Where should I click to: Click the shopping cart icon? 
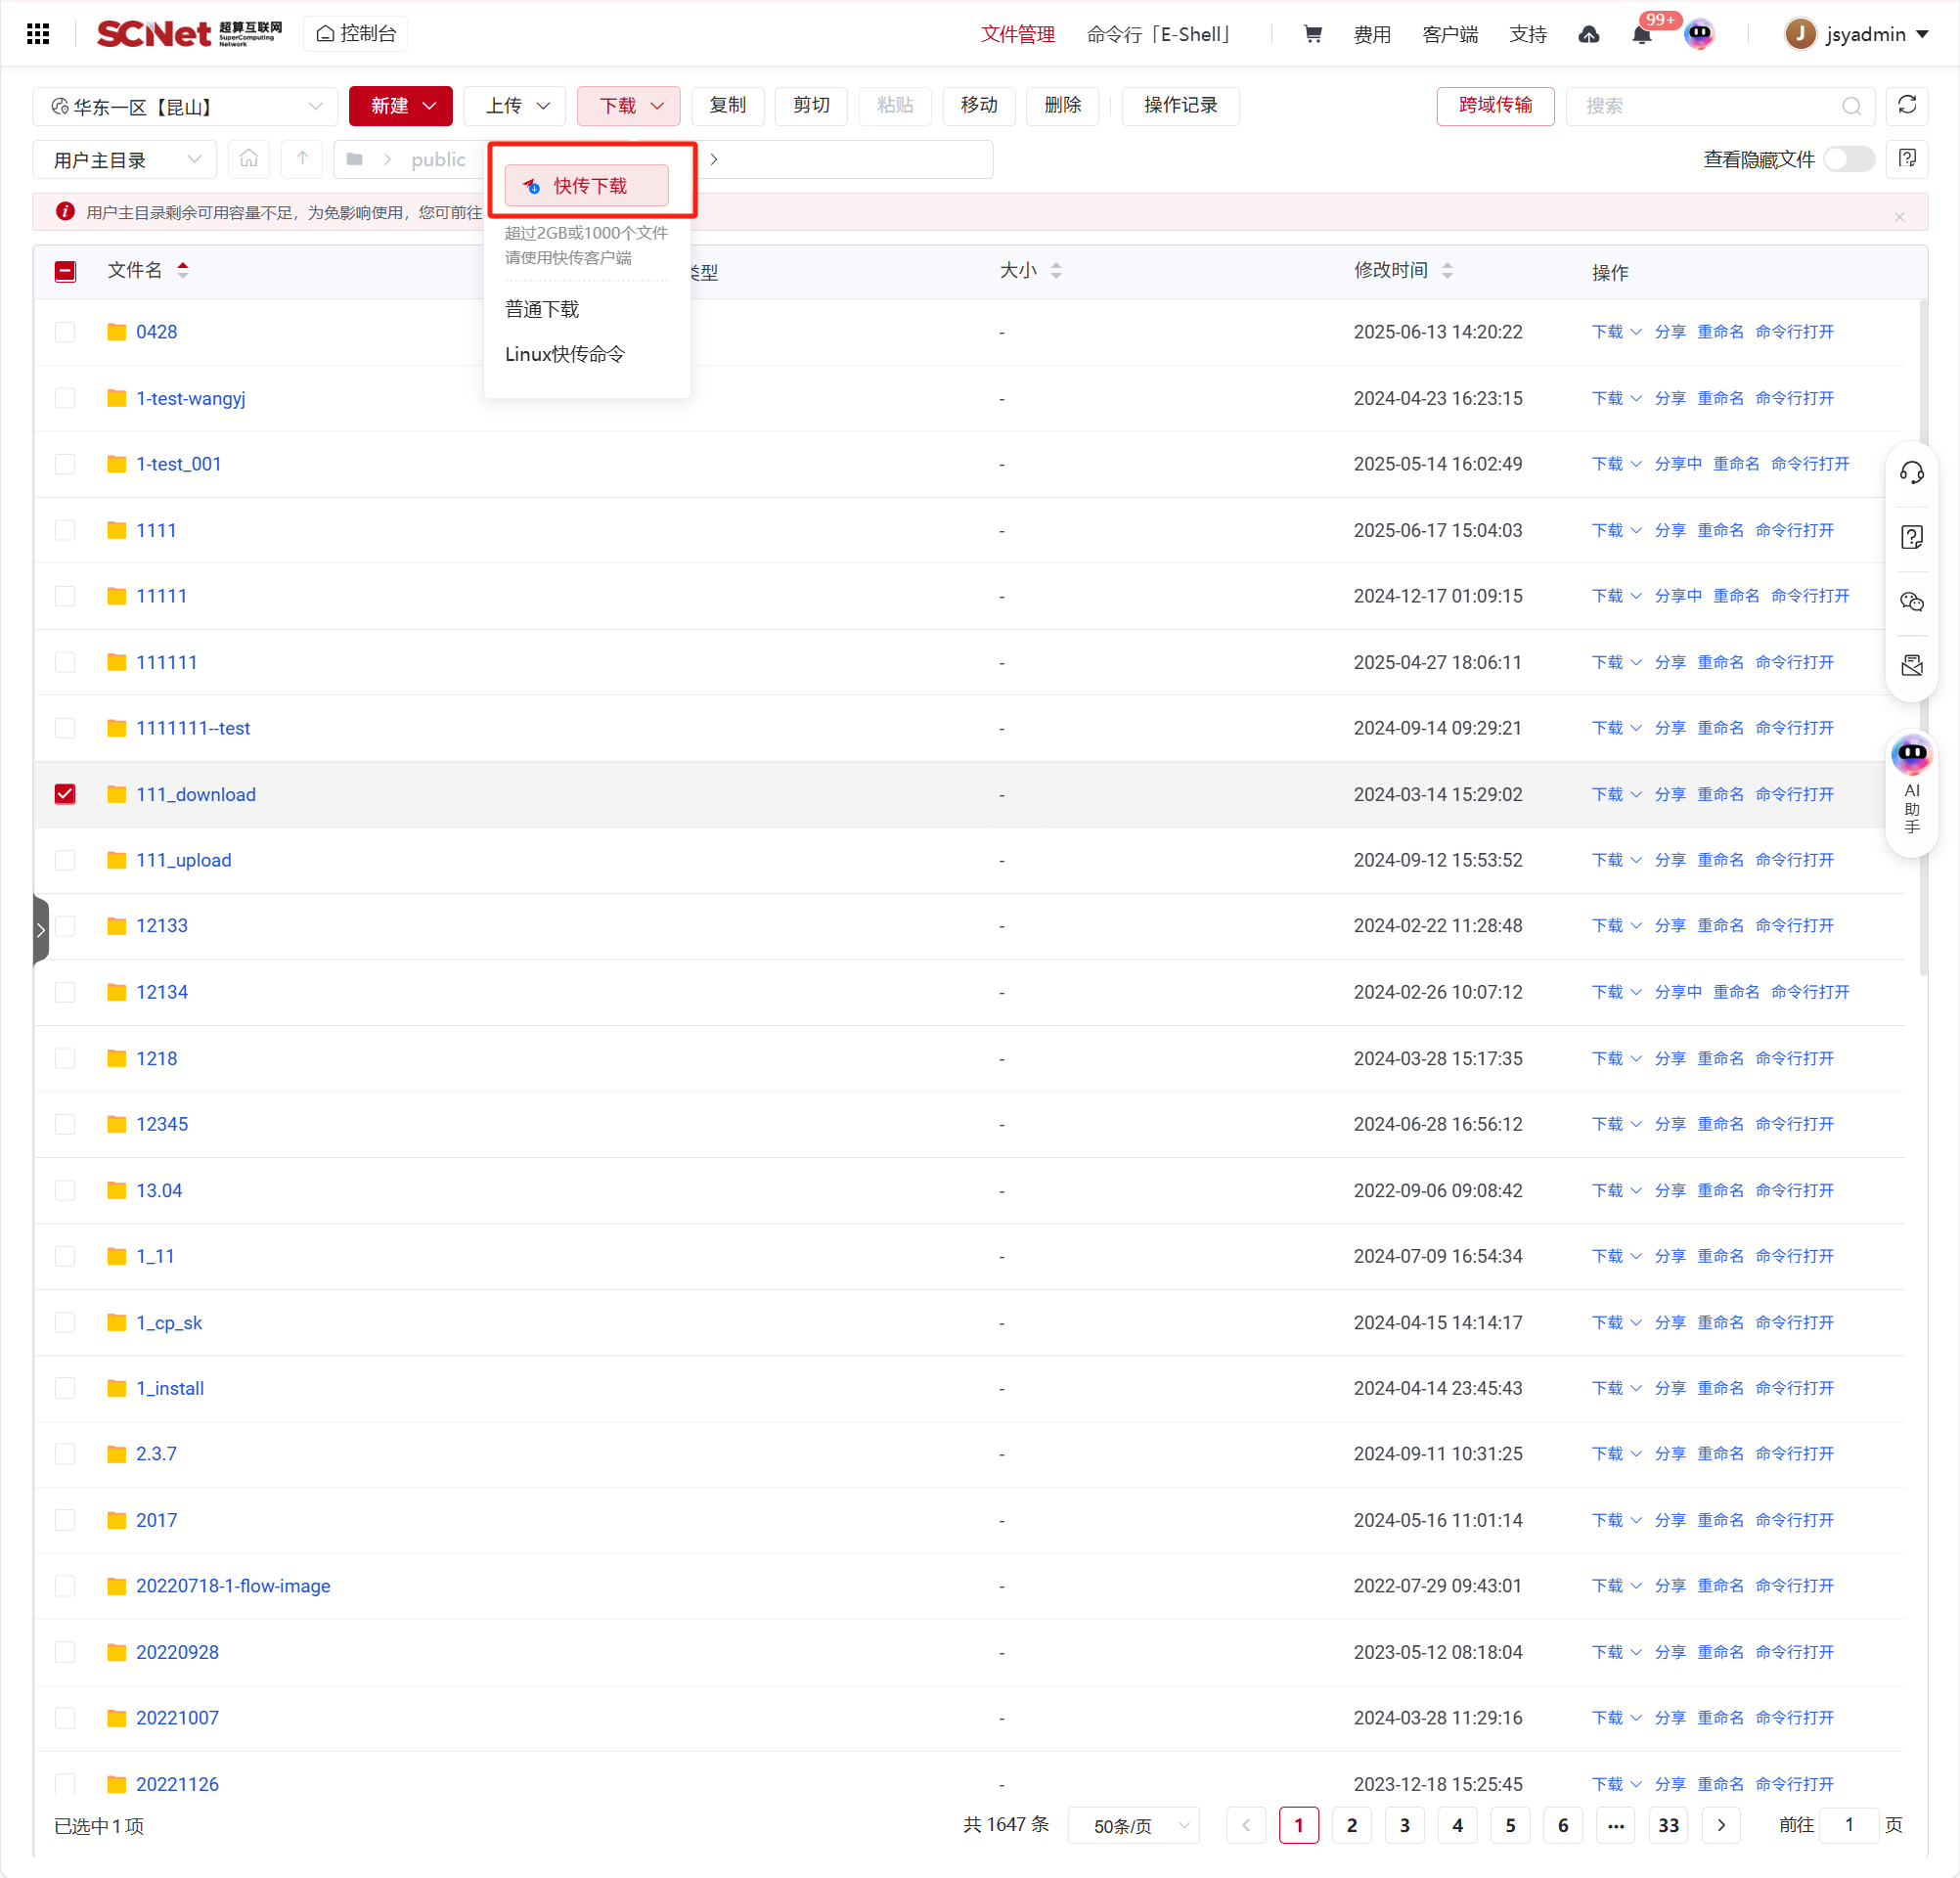click(x=1312, y=34)
